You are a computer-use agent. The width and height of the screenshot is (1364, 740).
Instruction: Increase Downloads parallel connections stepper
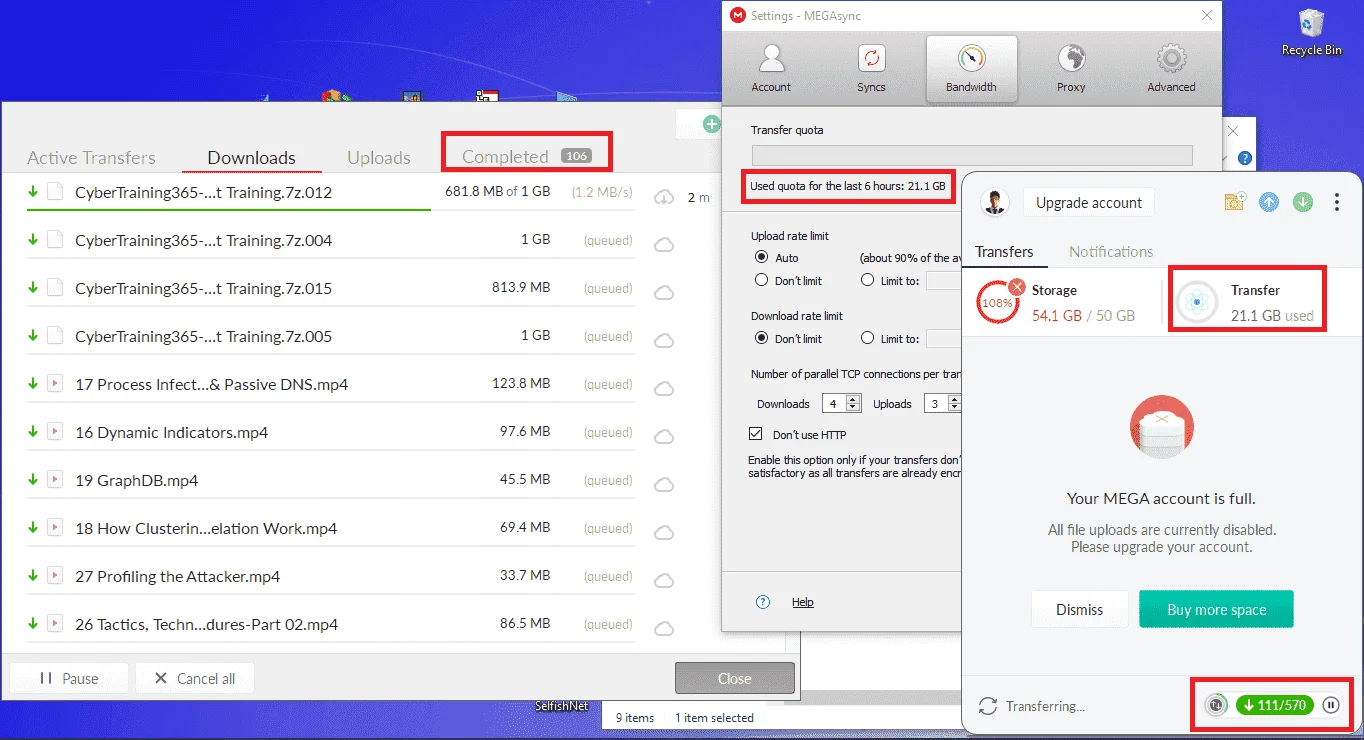[x=853, y=399]
